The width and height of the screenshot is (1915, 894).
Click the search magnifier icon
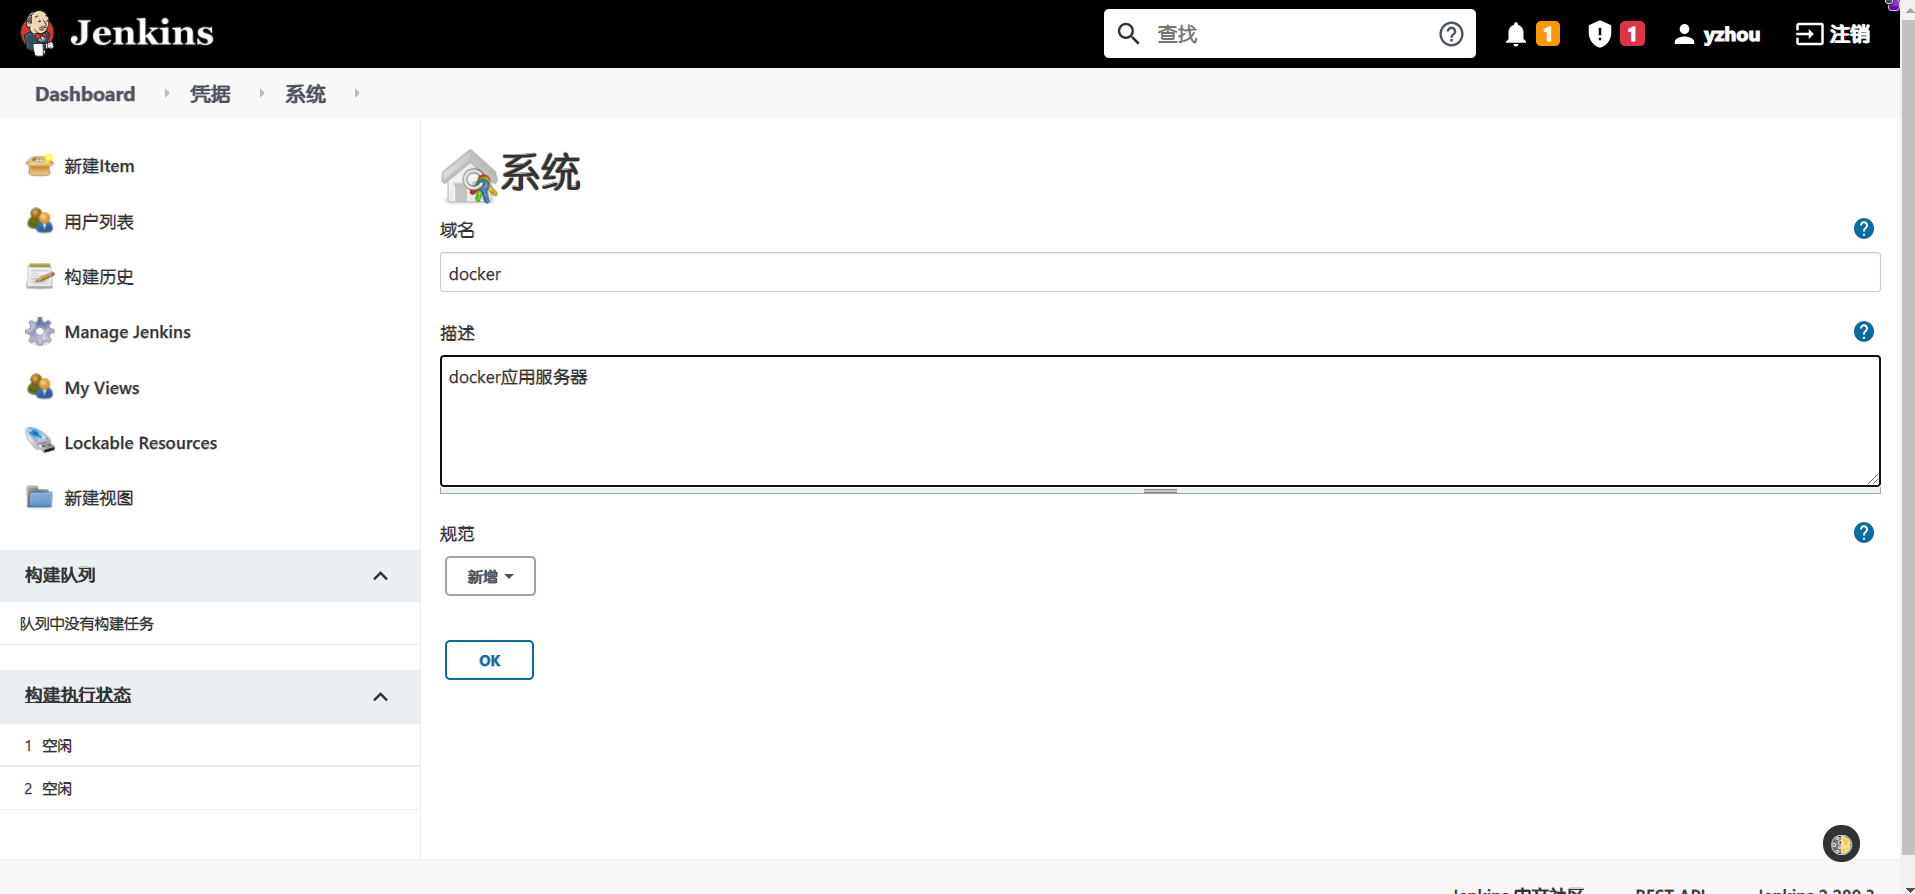click(1128, 34)
